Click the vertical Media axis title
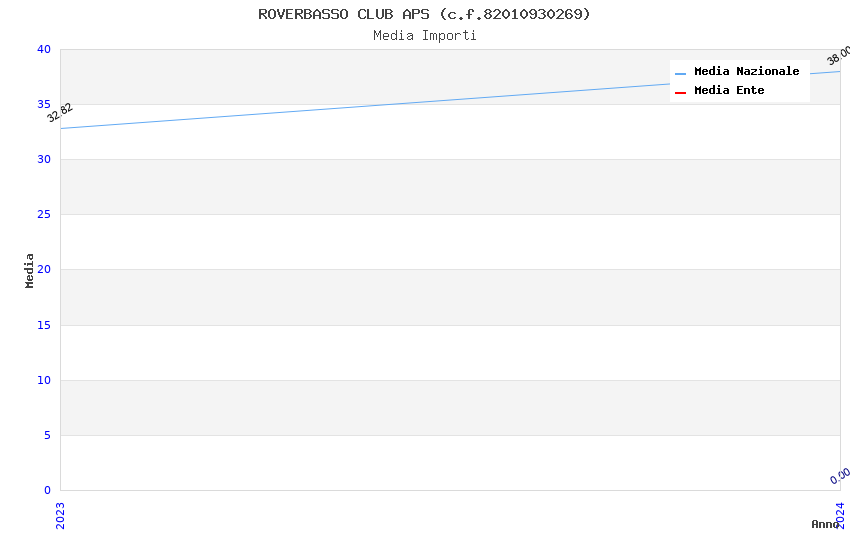The image size is (850, 550). pyautogui.click(x=29, y=270)
